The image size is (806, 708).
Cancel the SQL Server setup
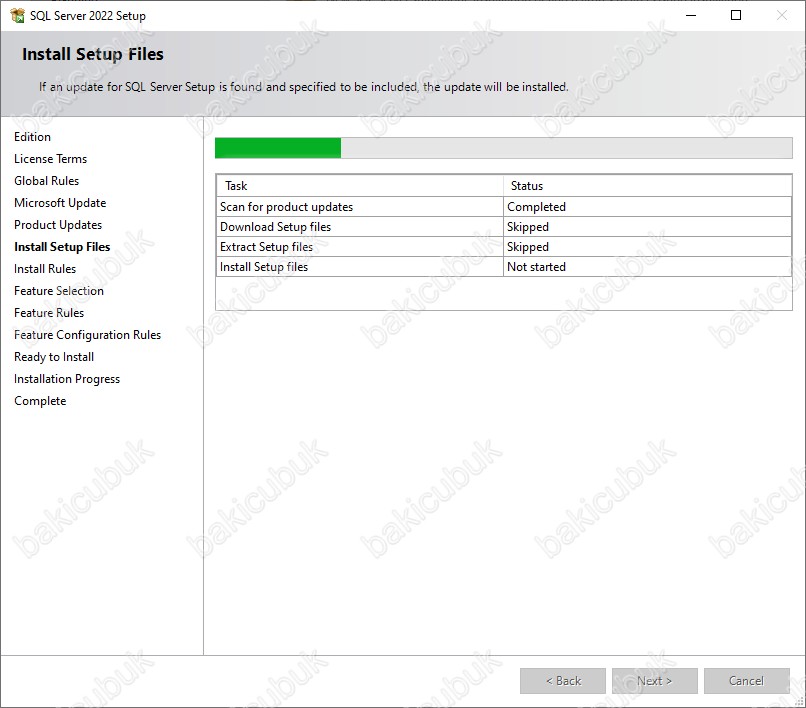[746, 681]
